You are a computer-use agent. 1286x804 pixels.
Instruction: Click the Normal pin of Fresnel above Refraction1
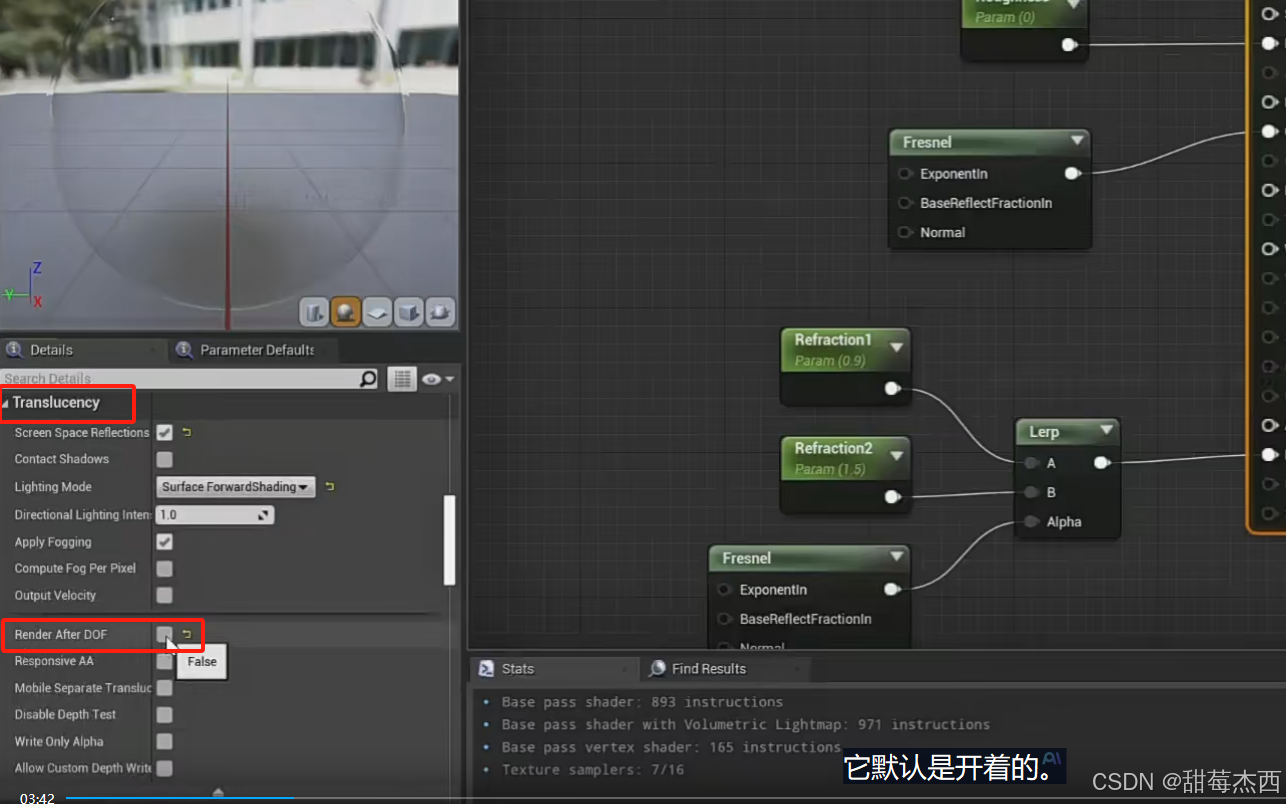pyautogui.click(x=905, y=232)
